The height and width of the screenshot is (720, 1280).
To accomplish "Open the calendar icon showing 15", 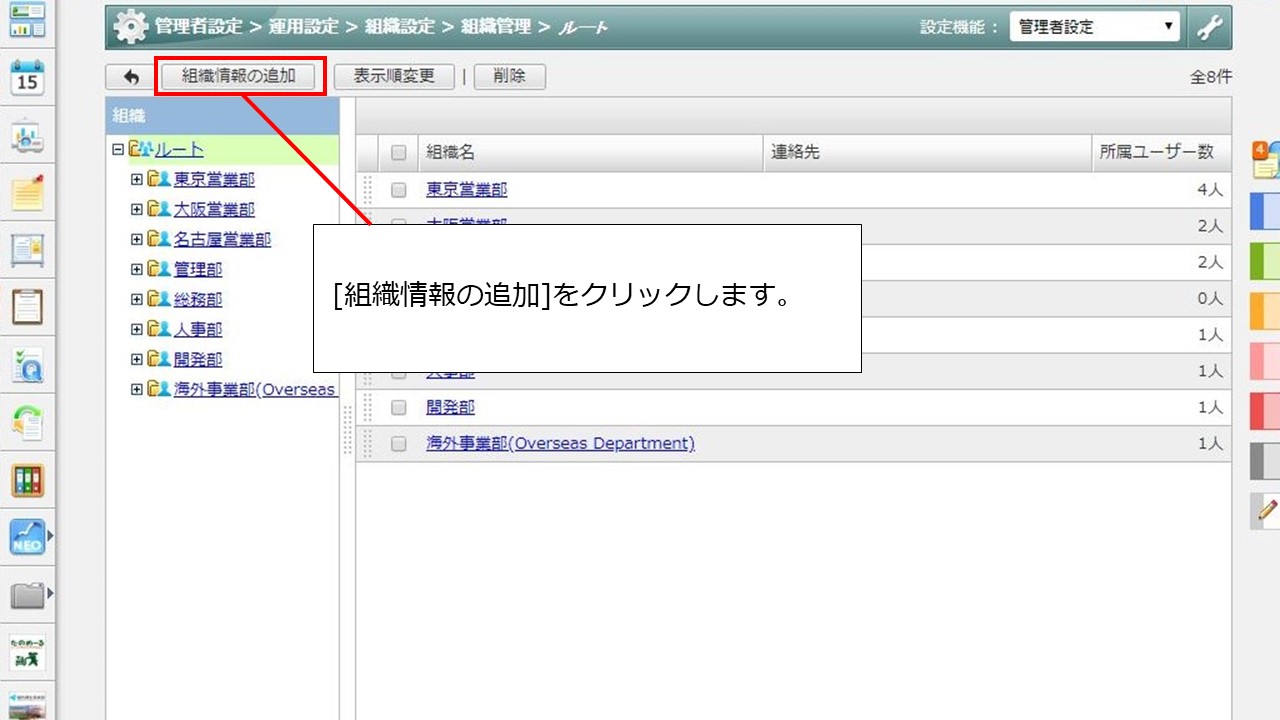I will tap(27, 76).
